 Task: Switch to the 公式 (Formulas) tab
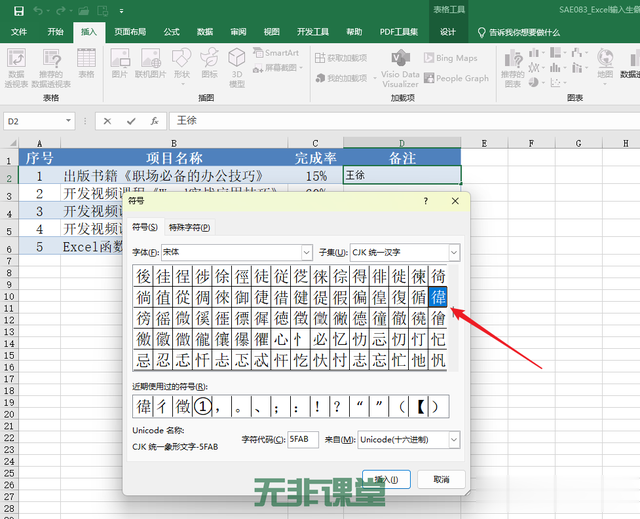coord(171,32)
